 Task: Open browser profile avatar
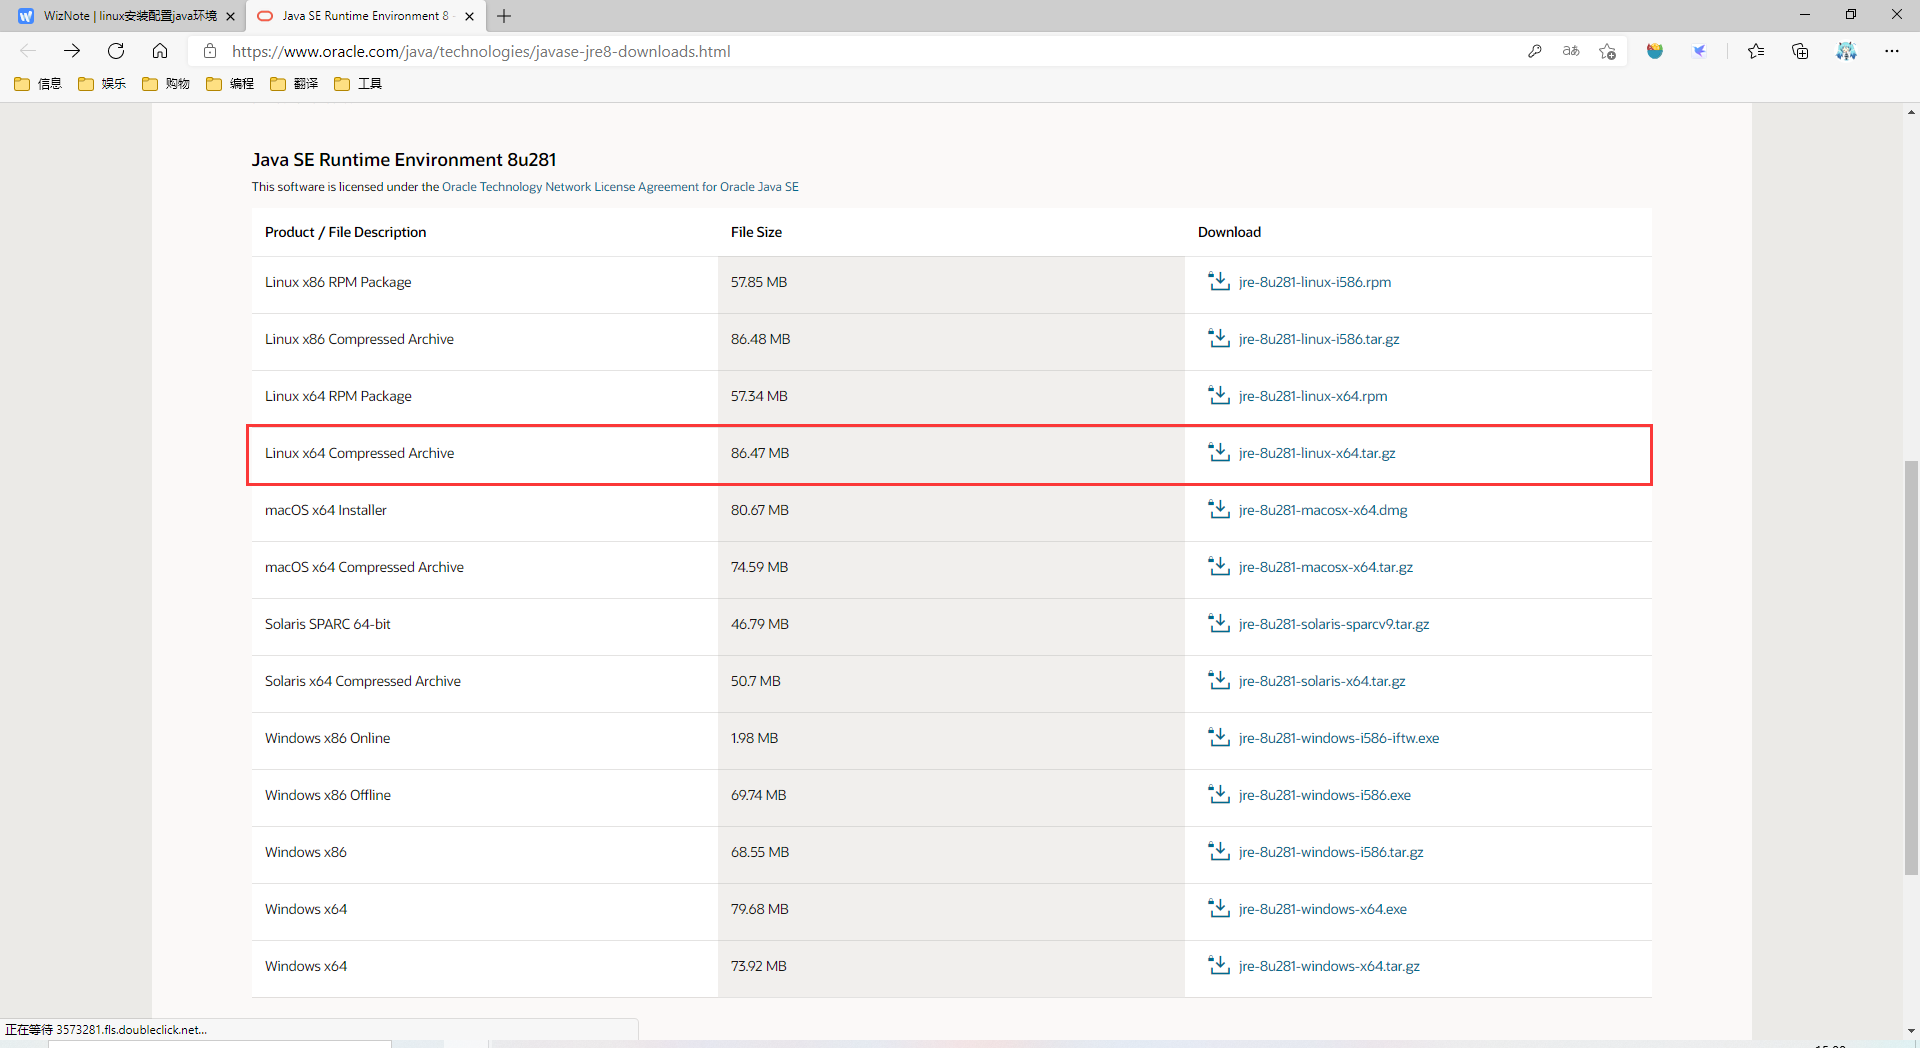(1846, 51)
